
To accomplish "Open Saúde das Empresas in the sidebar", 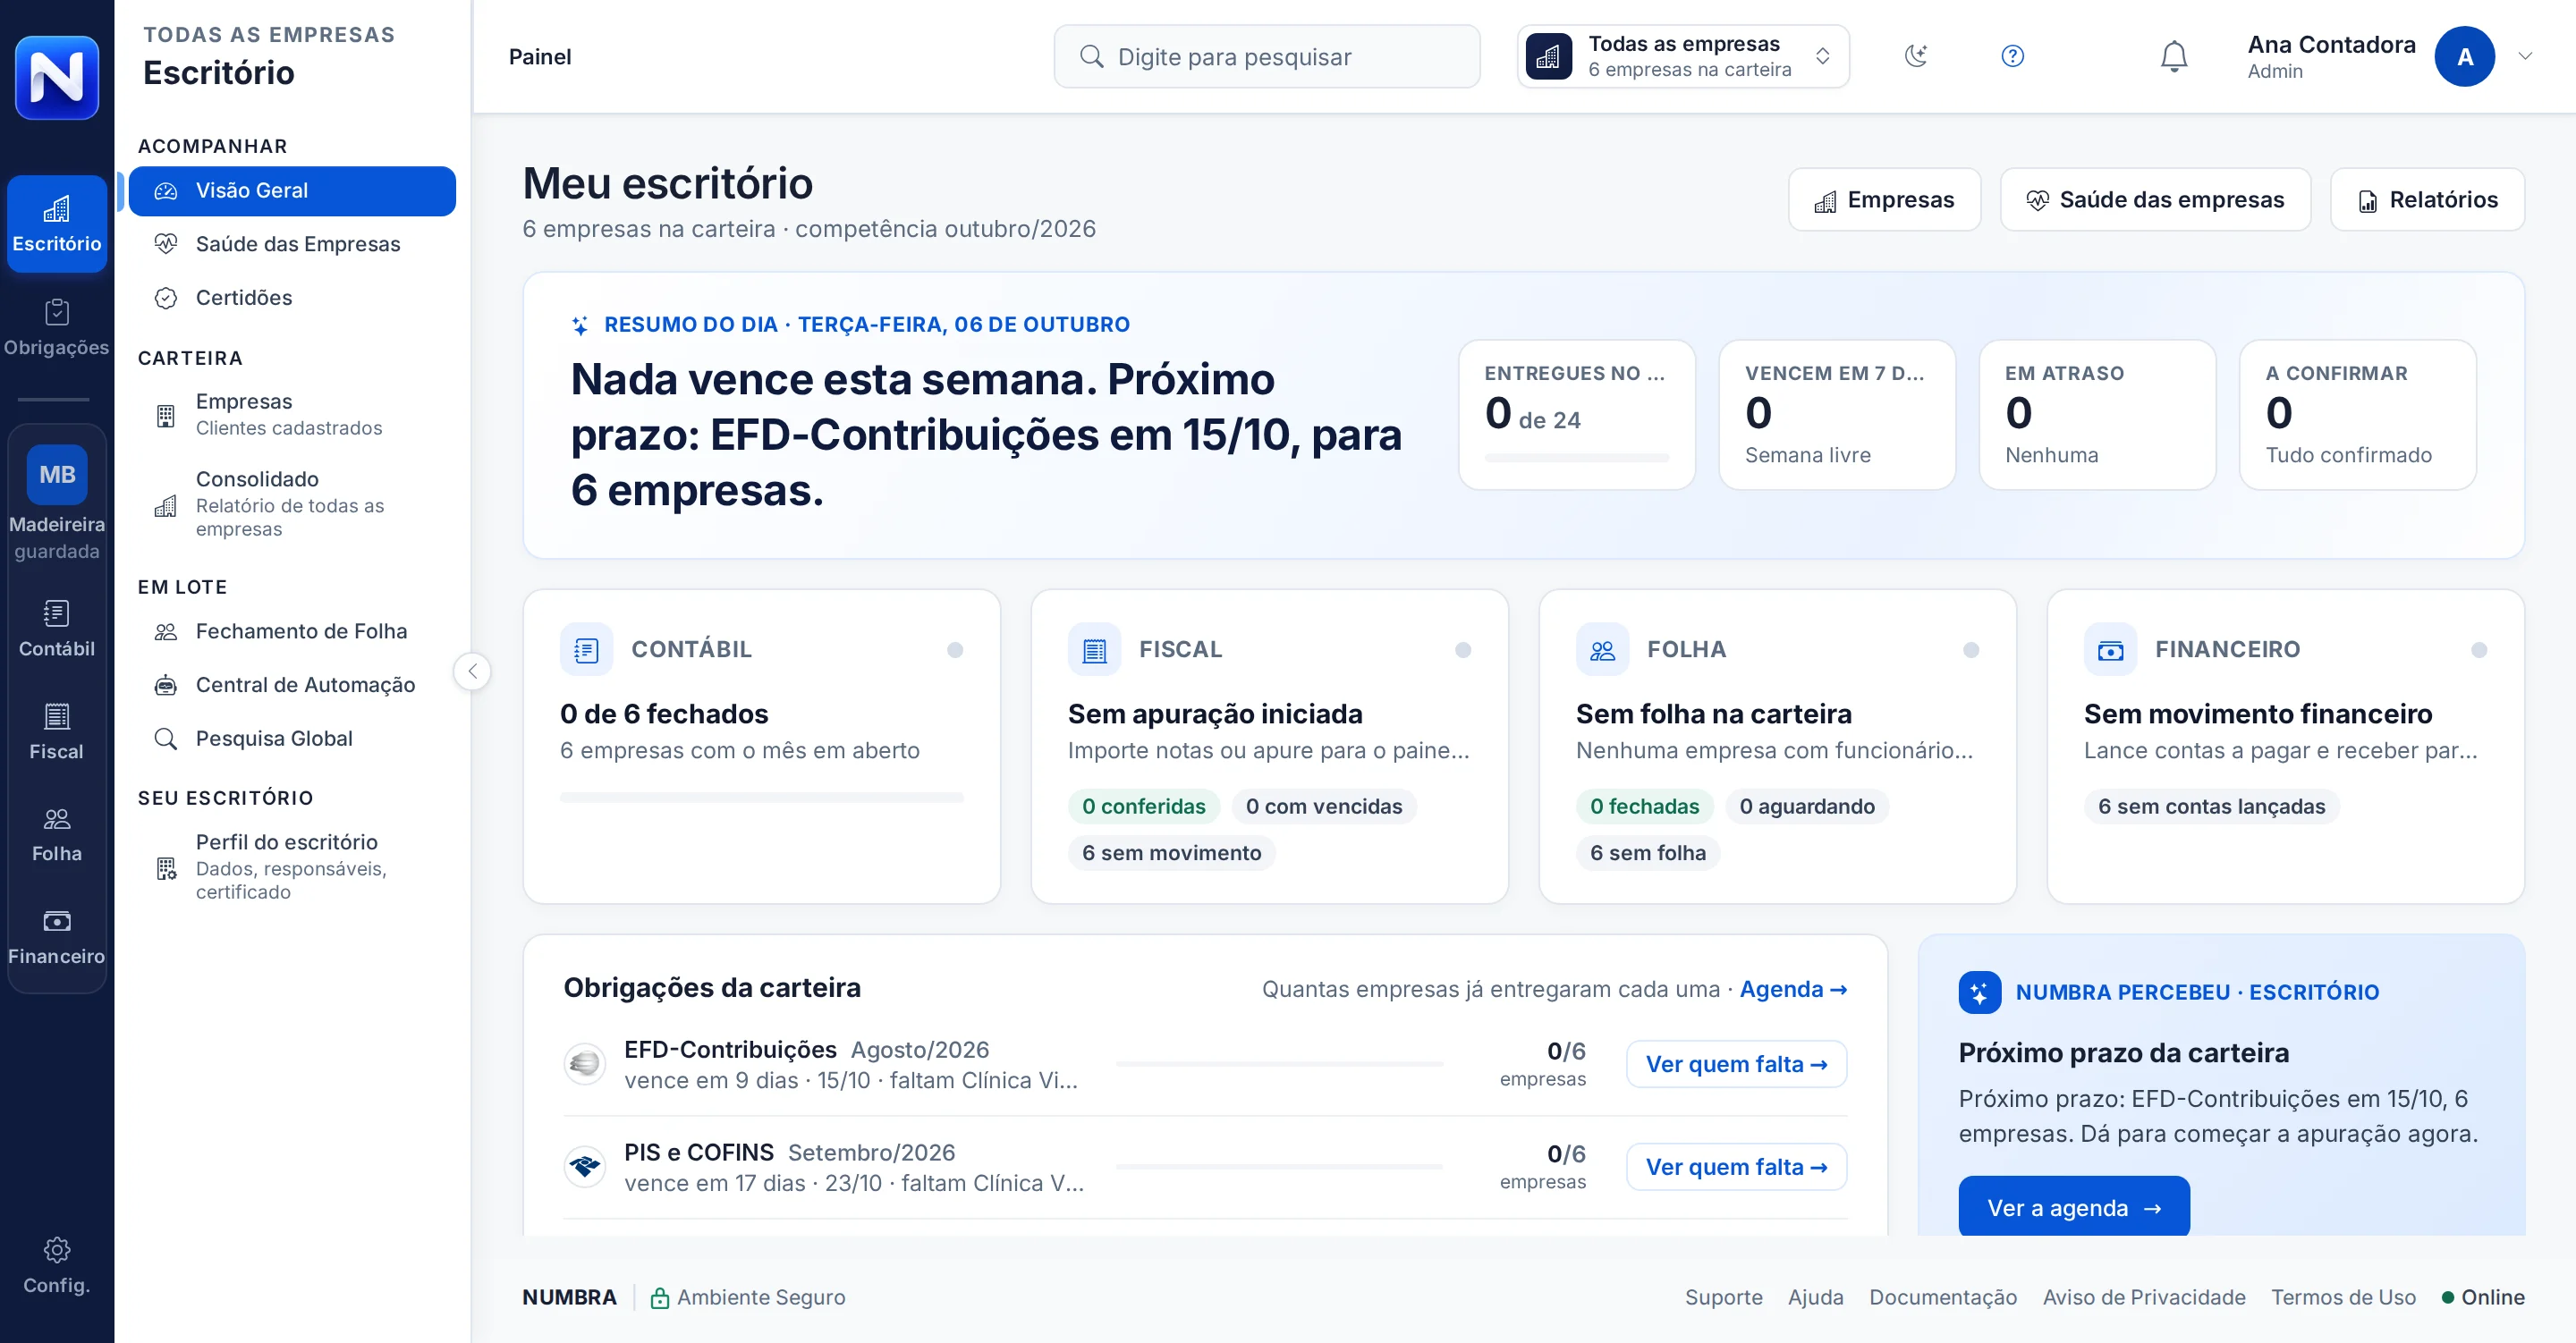I will 292,244.
